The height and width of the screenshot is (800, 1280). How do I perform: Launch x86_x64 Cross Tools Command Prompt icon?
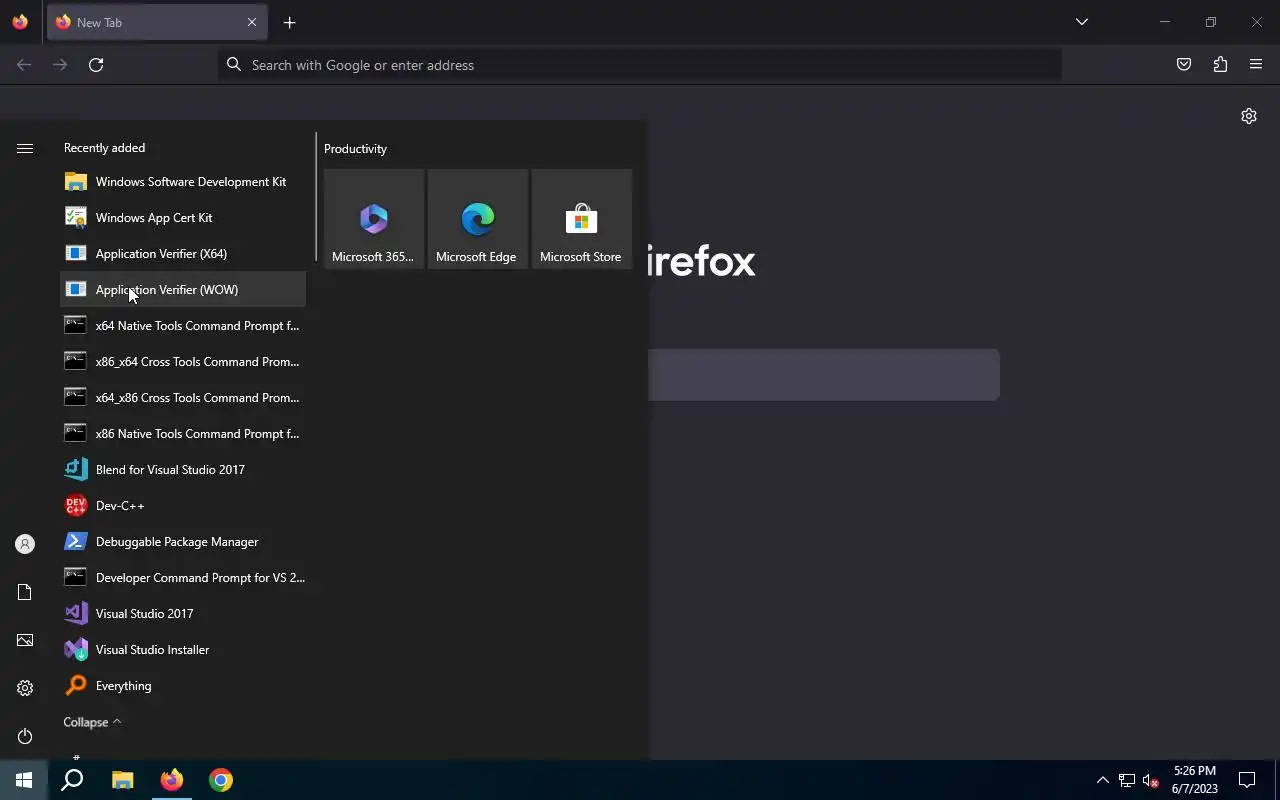pos(76,362)
